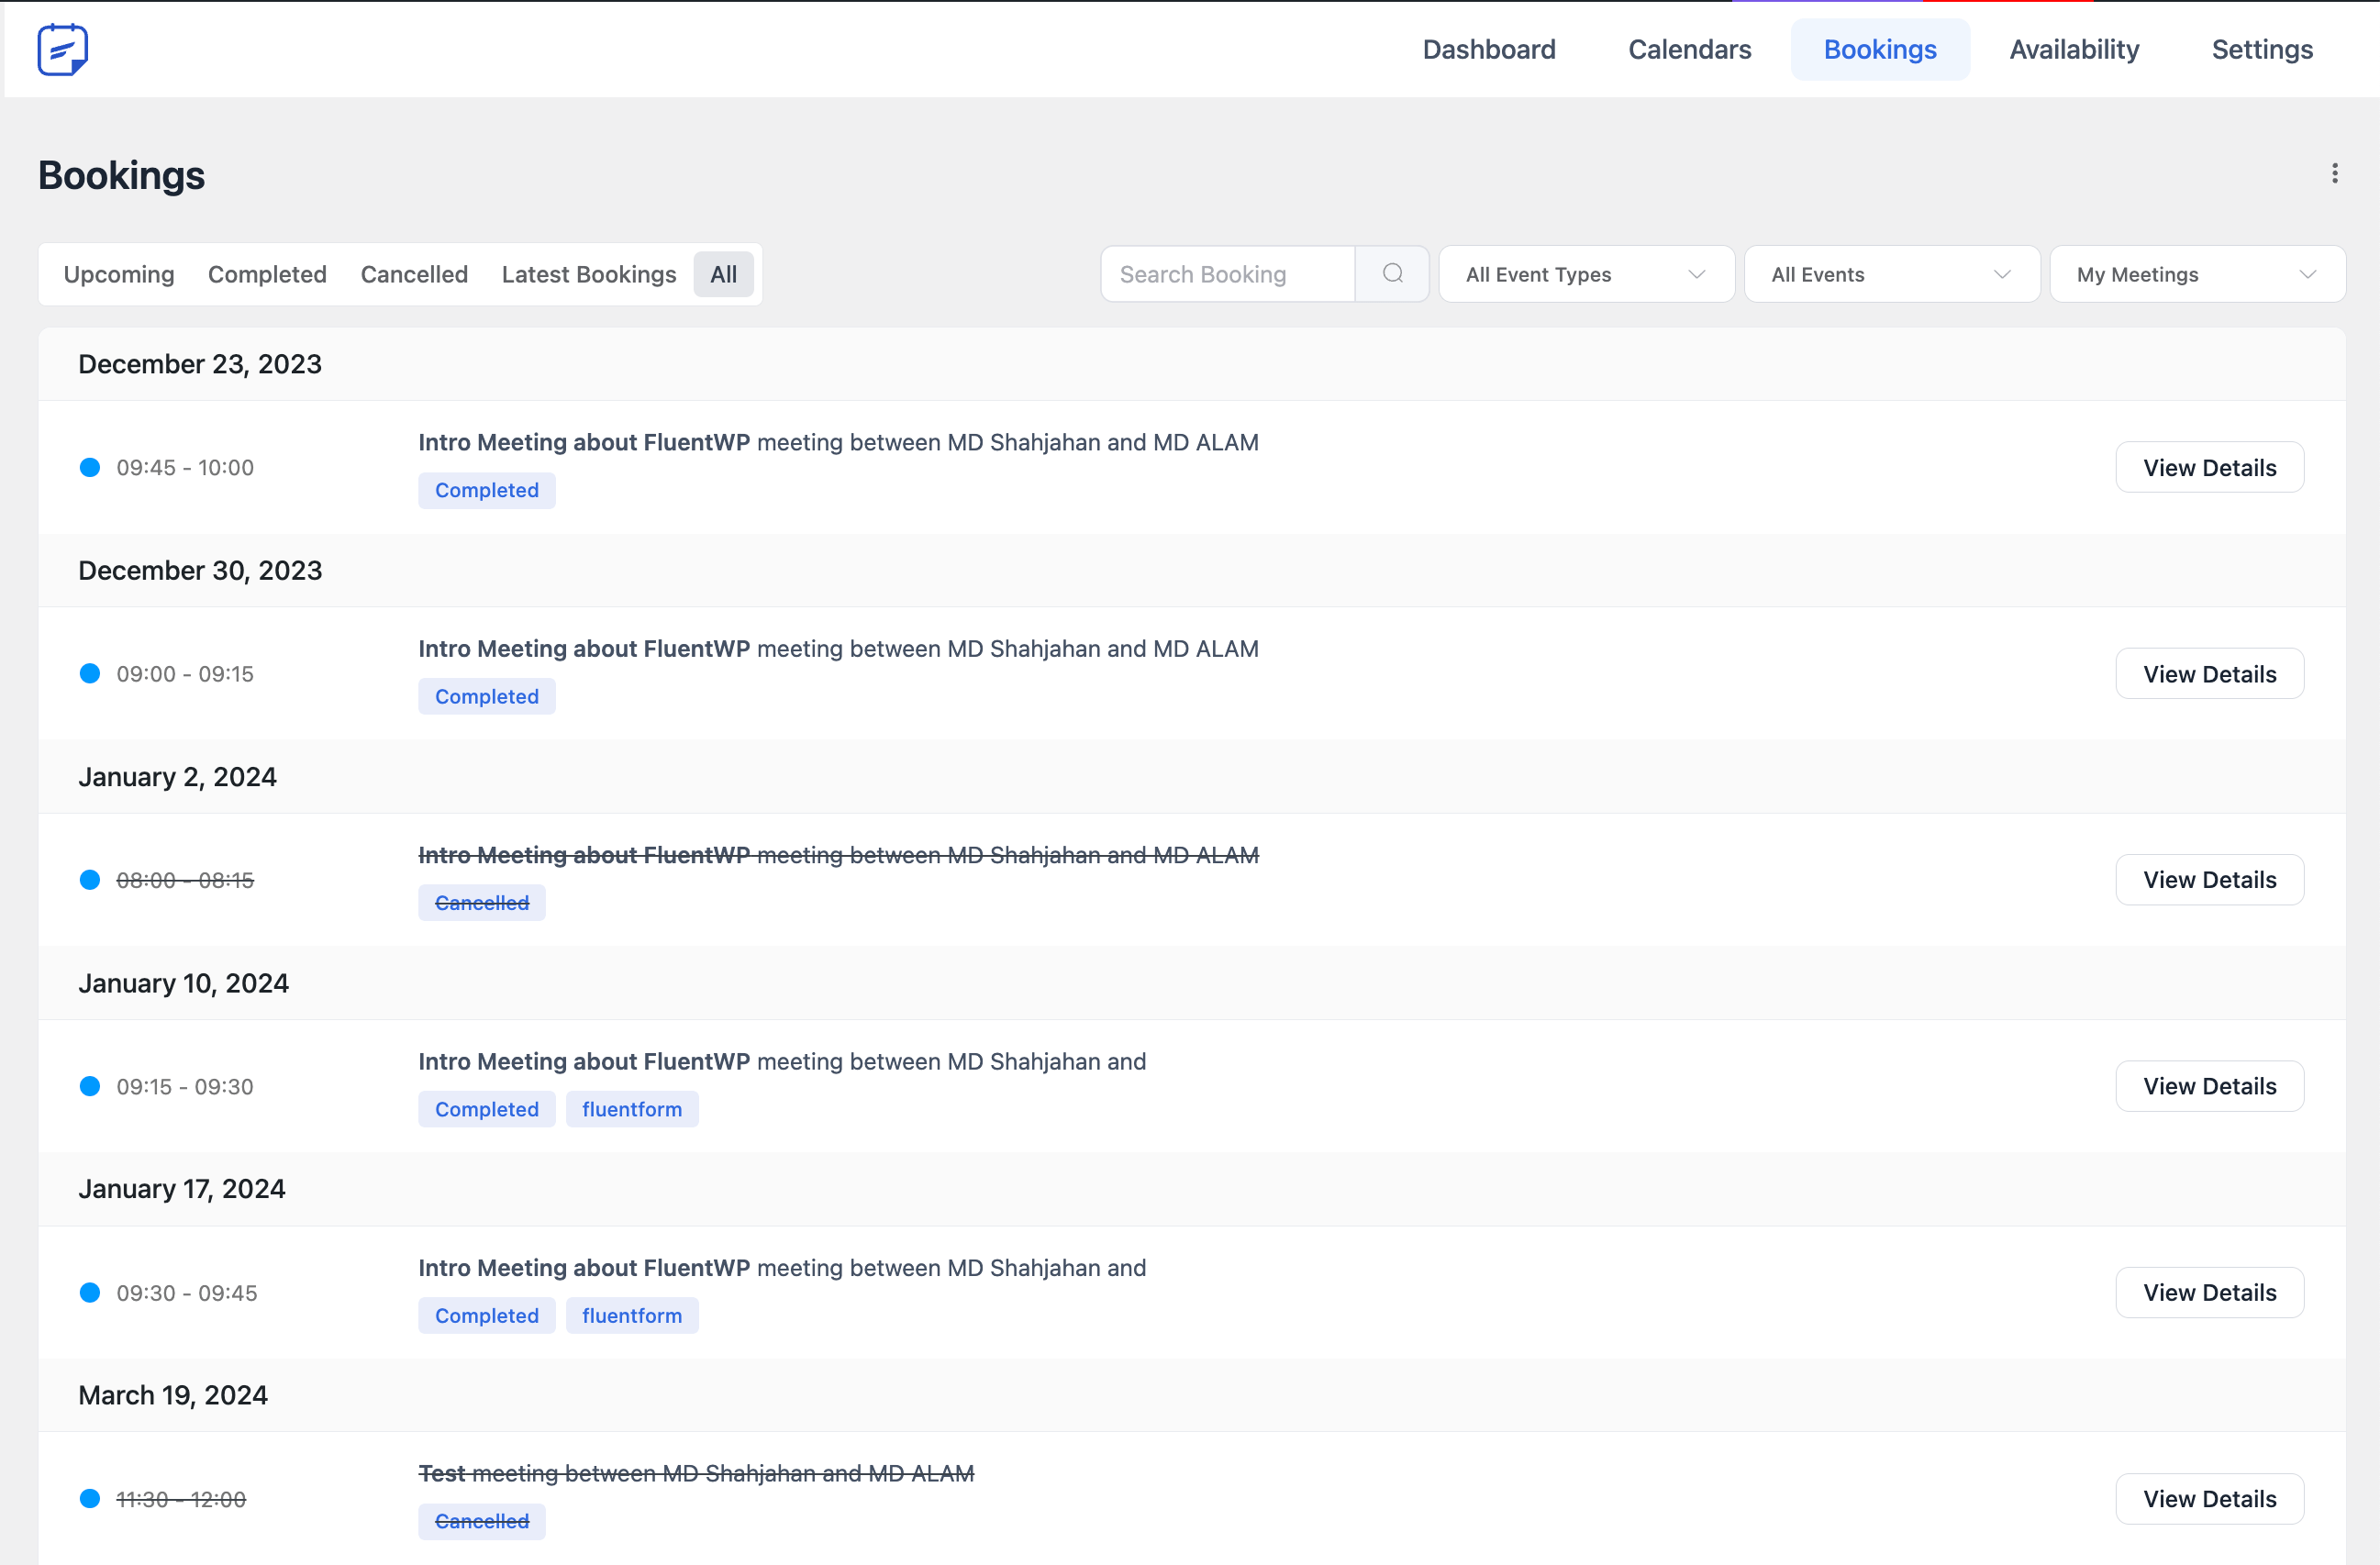The height and width of the screenshot is (1565, 2380).
Task: Click View Details for January 2 cancelled booking
Action: coord(2210,879)
